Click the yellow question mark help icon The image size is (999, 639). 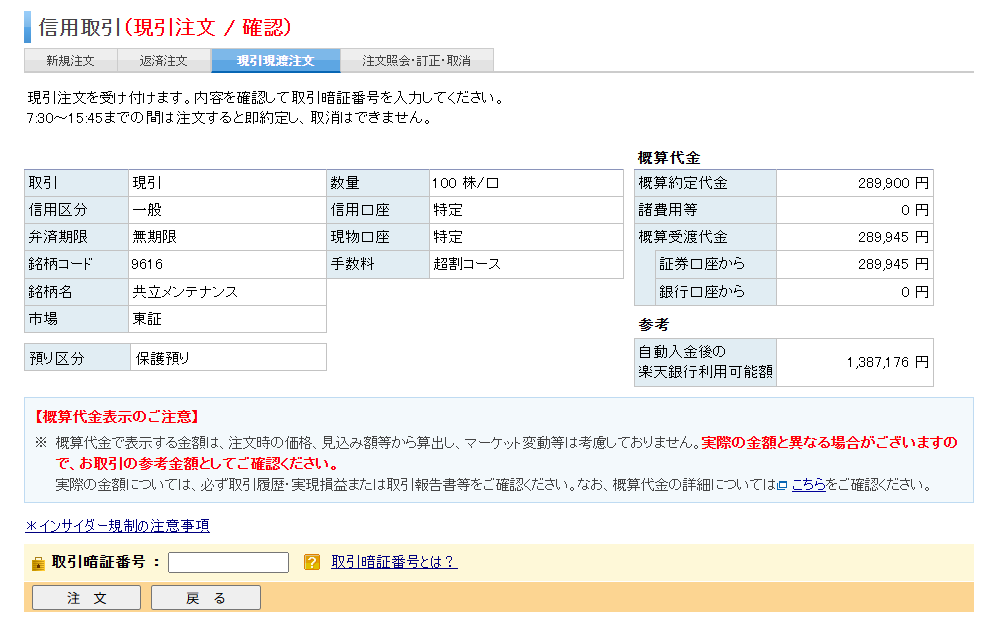tap(312, 563)
